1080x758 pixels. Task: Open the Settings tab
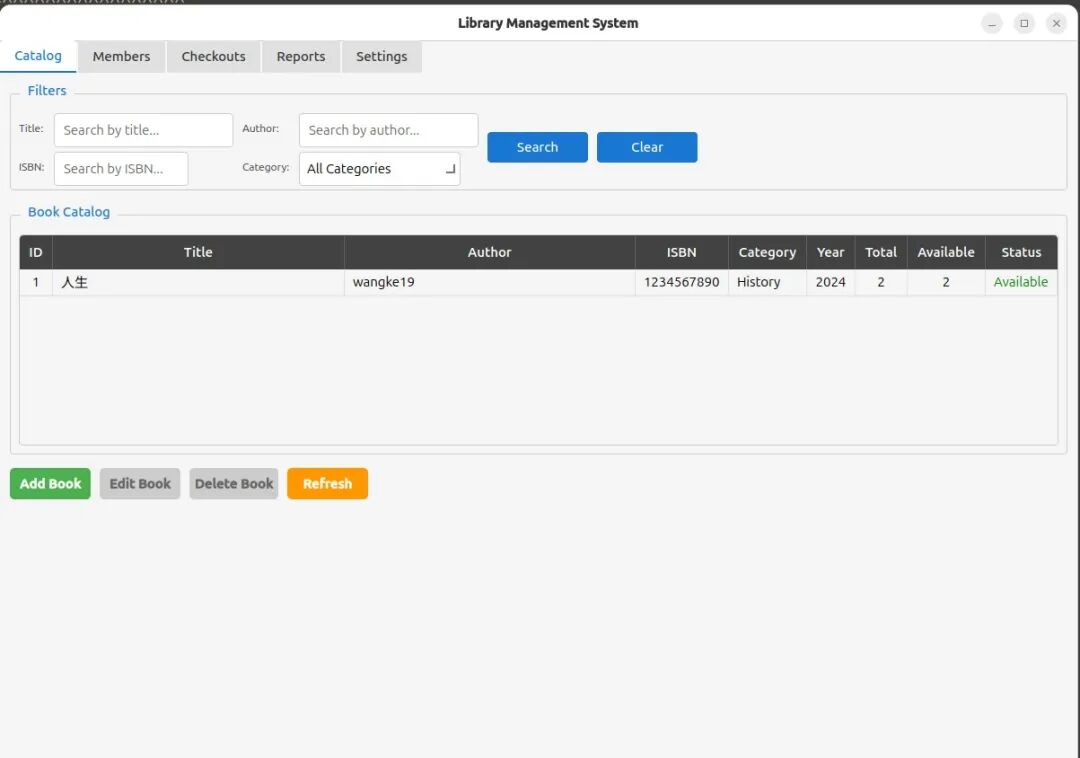click(382, 56)
